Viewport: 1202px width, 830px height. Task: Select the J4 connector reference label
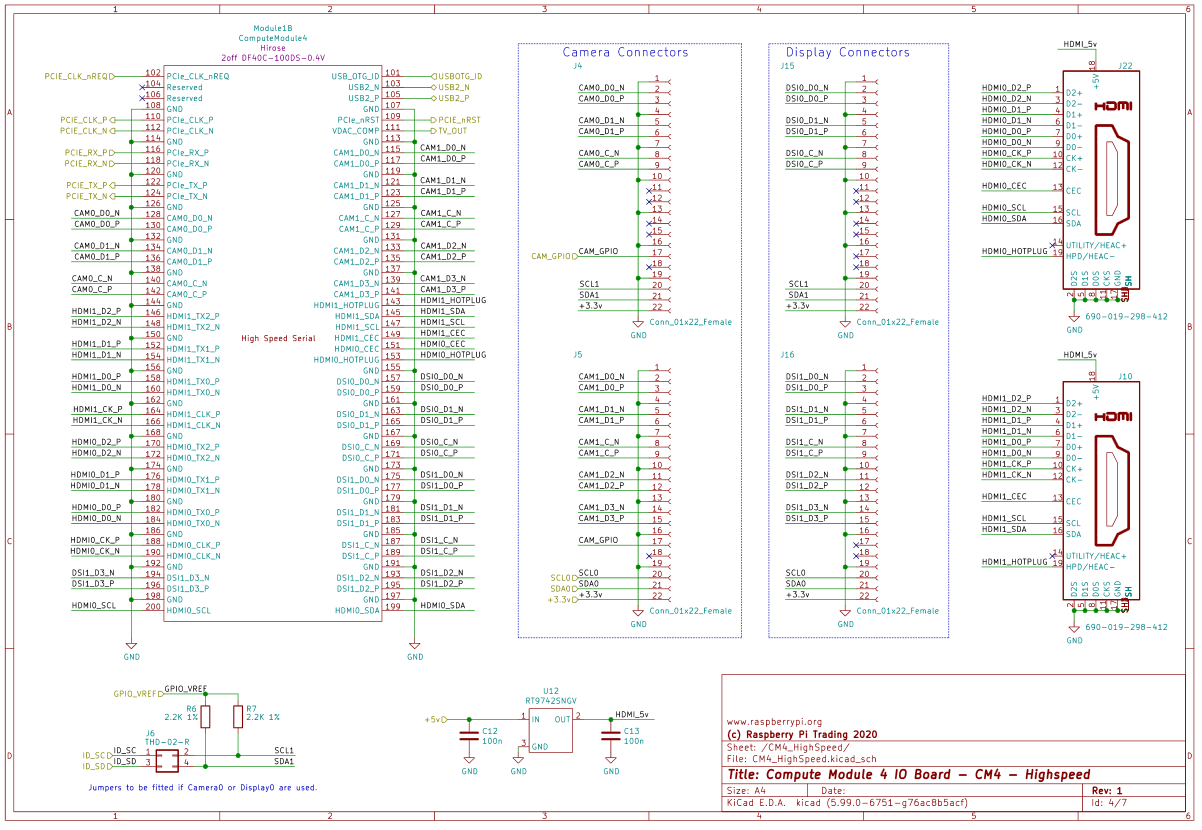click(577, 65)
